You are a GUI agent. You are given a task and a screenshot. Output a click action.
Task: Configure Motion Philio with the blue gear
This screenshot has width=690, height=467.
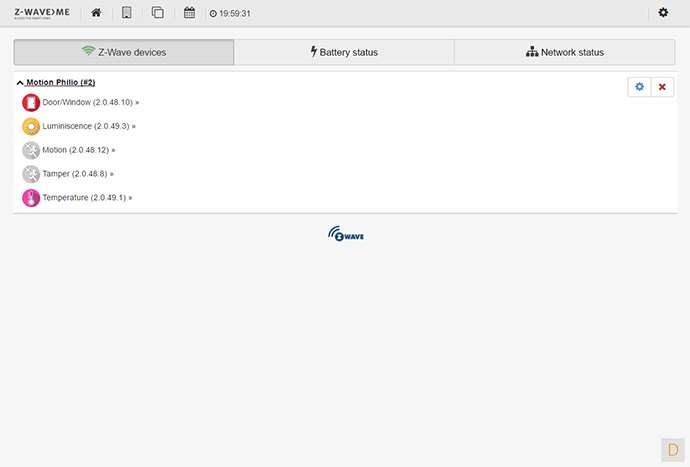click(x=639, y=87)
